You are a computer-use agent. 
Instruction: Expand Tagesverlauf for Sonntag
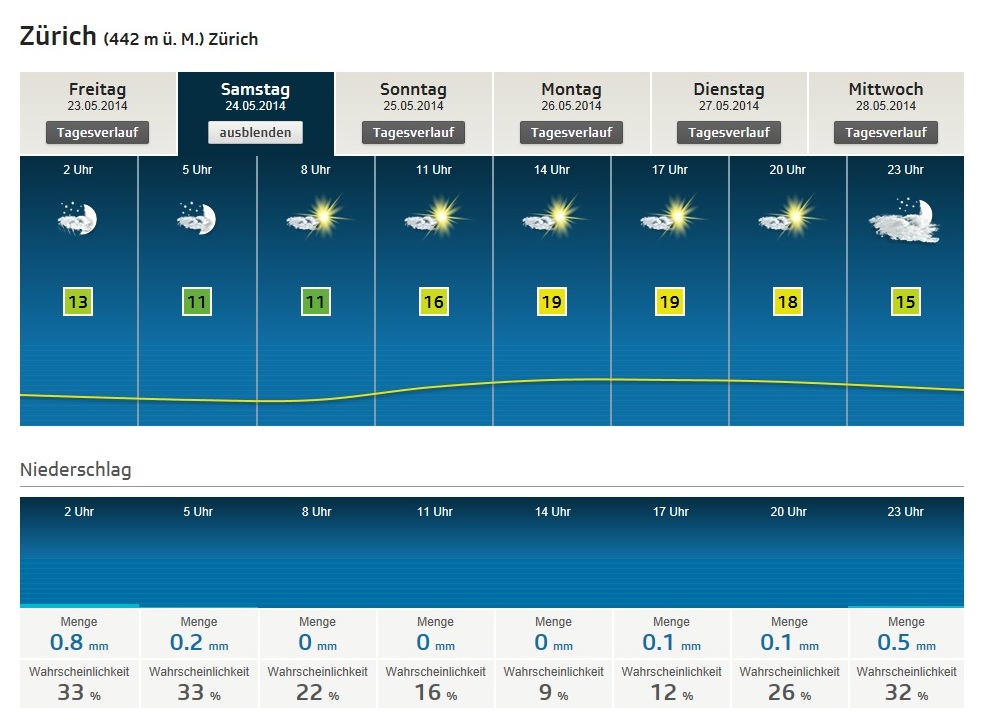coord(413,132)
